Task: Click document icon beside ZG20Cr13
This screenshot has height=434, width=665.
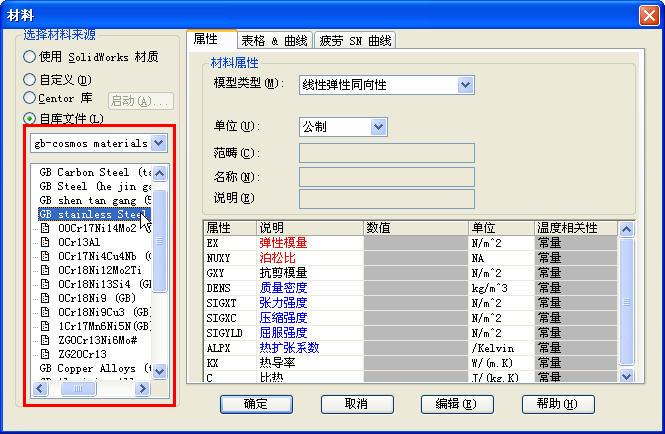Action: (x=45, y=354)
